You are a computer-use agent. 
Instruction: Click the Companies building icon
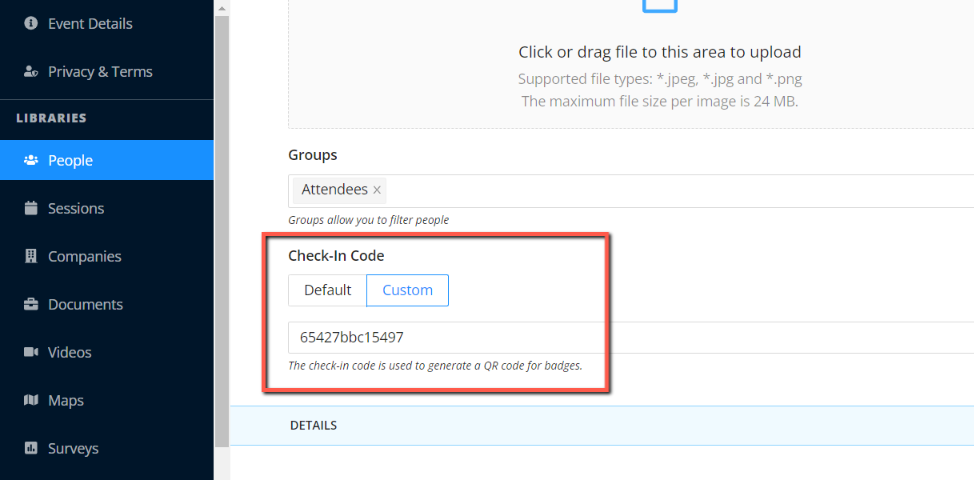(31, 256)
